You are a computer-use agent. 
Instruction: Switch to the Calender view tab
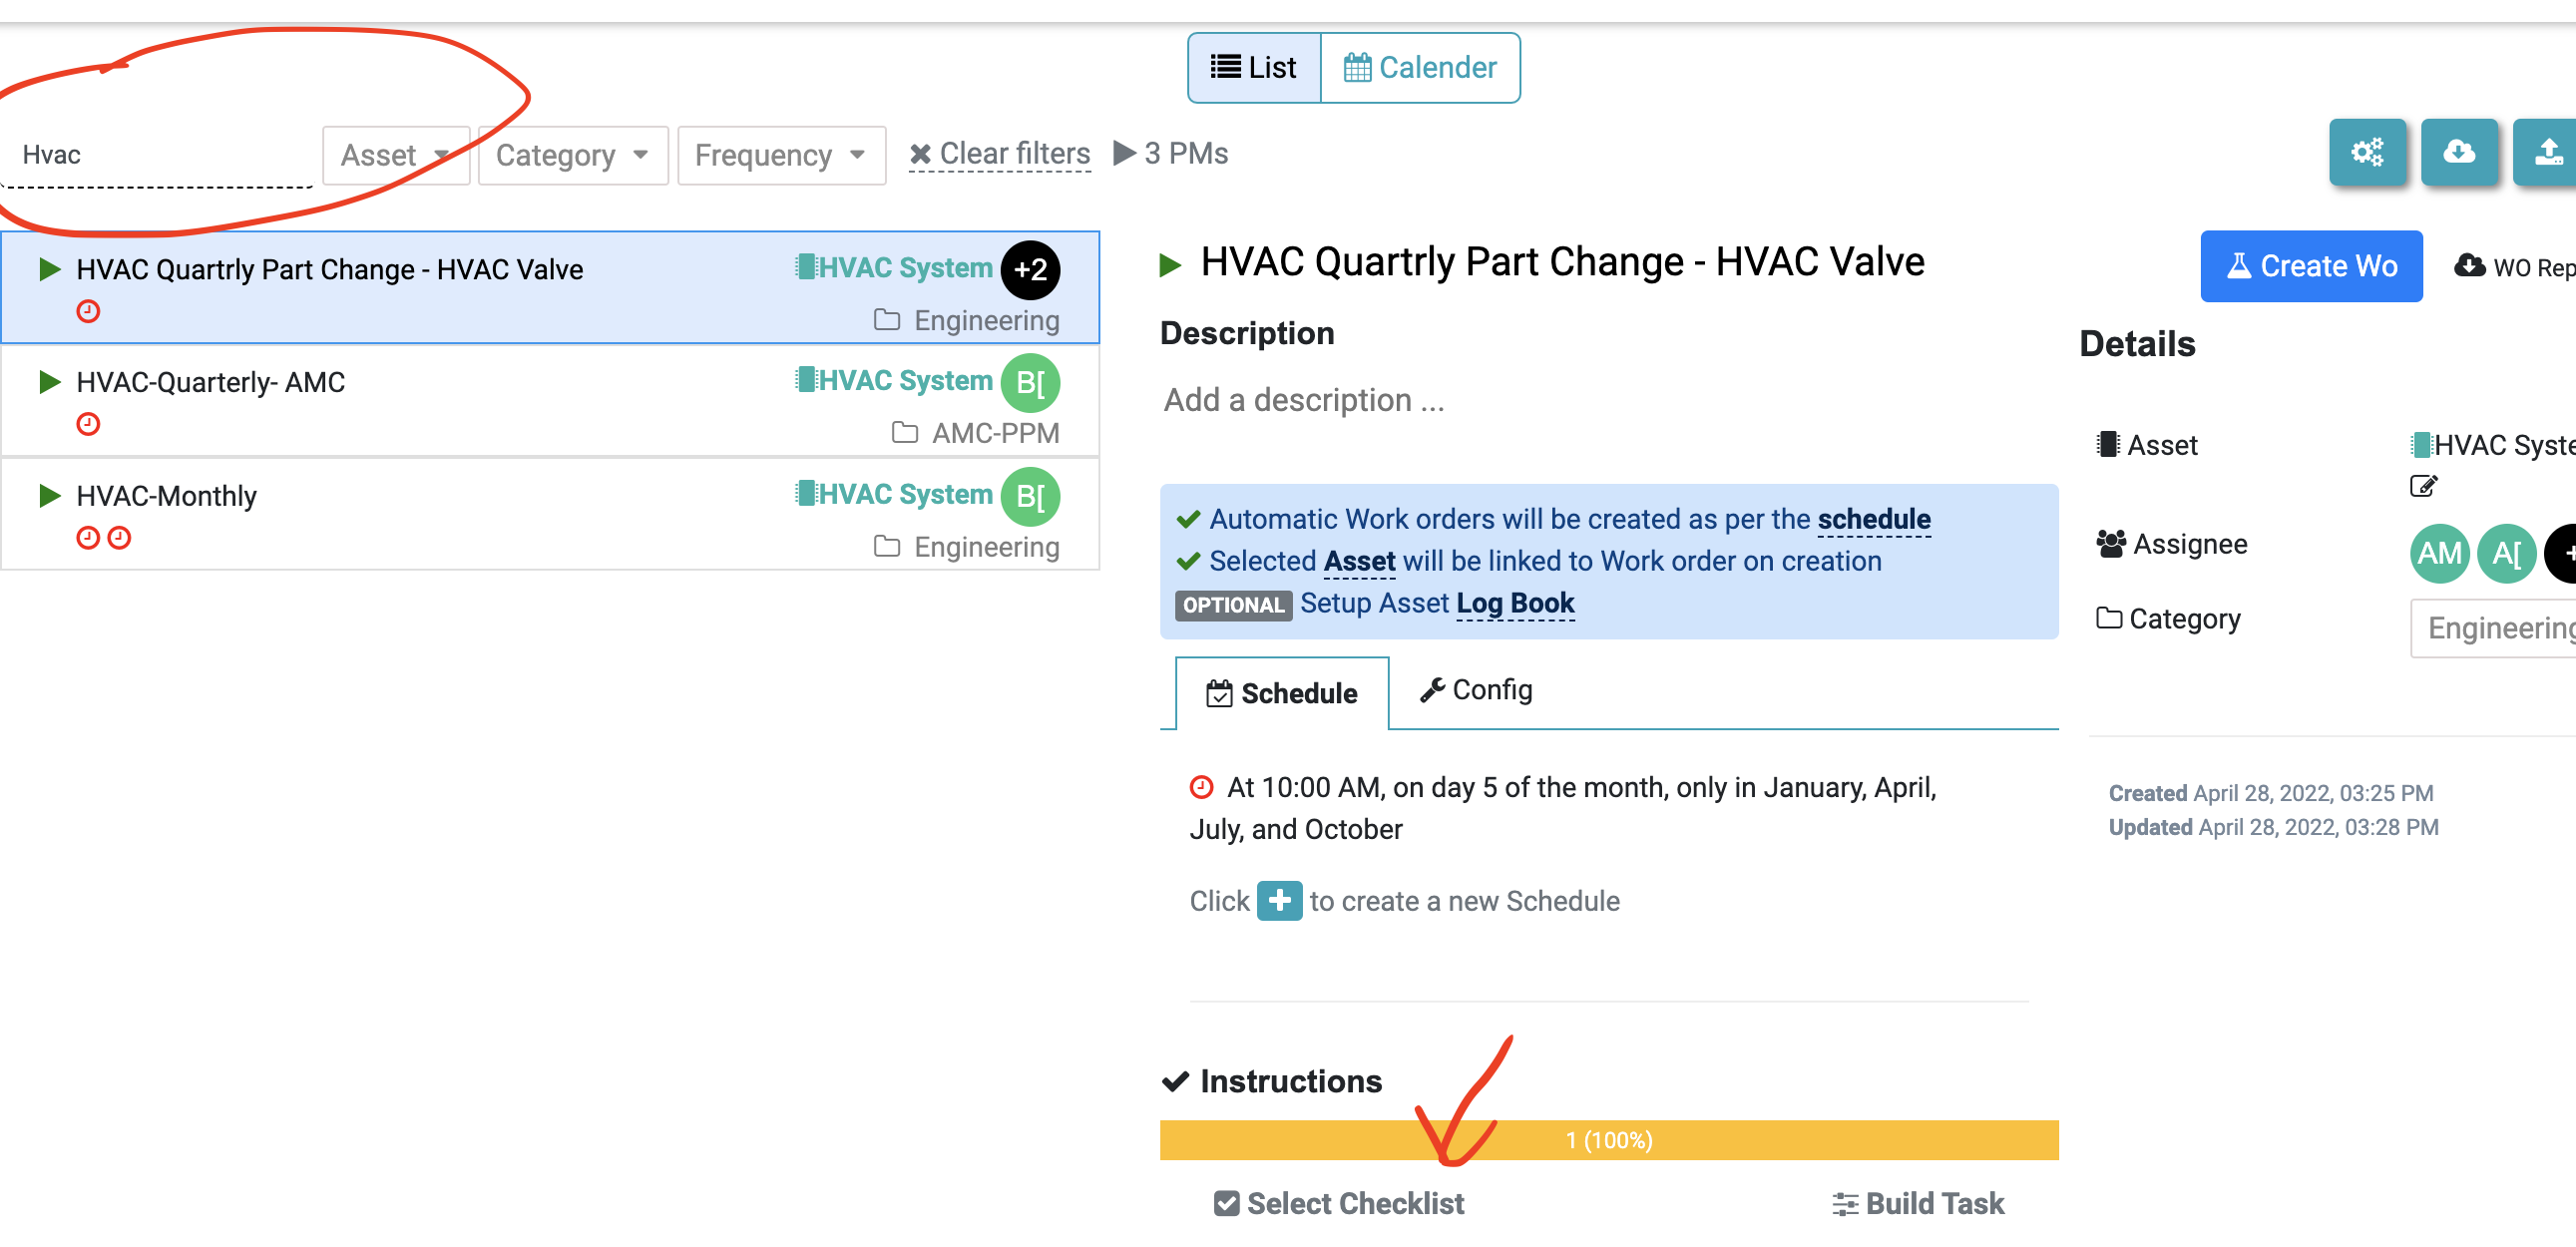(x=1420, y=67)
